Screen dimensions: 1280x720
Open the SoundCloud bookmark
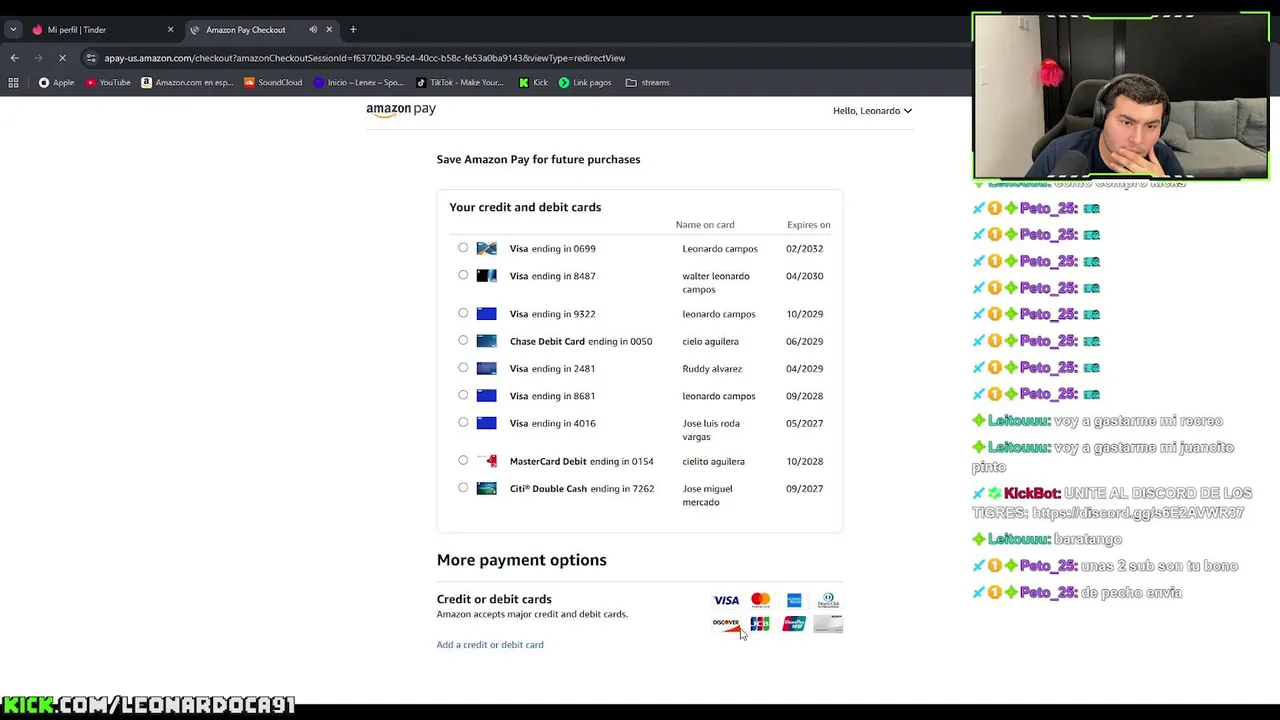tap(273, 83)
